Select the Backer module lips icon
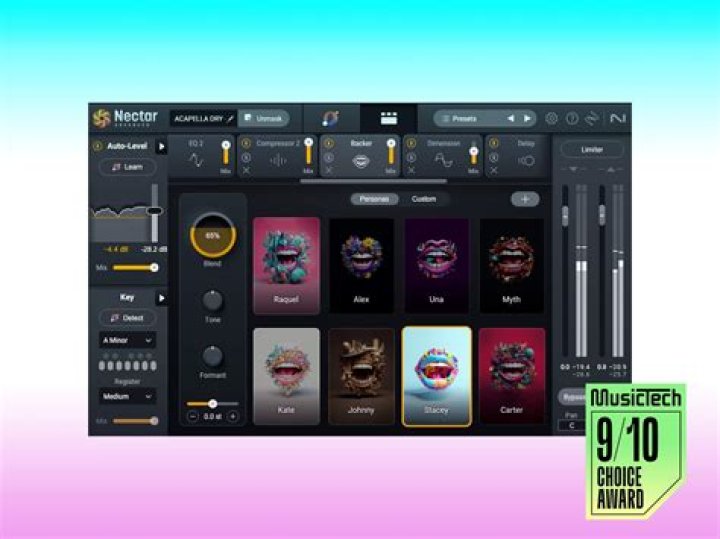 coord(361,161)
